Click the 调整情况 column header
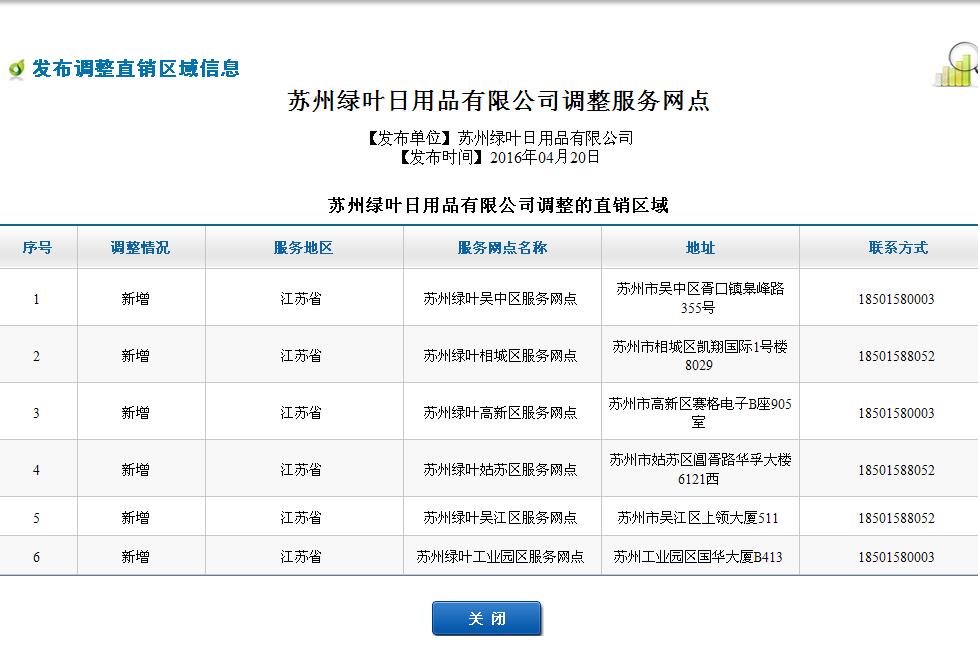 click(x=140, y=248)
